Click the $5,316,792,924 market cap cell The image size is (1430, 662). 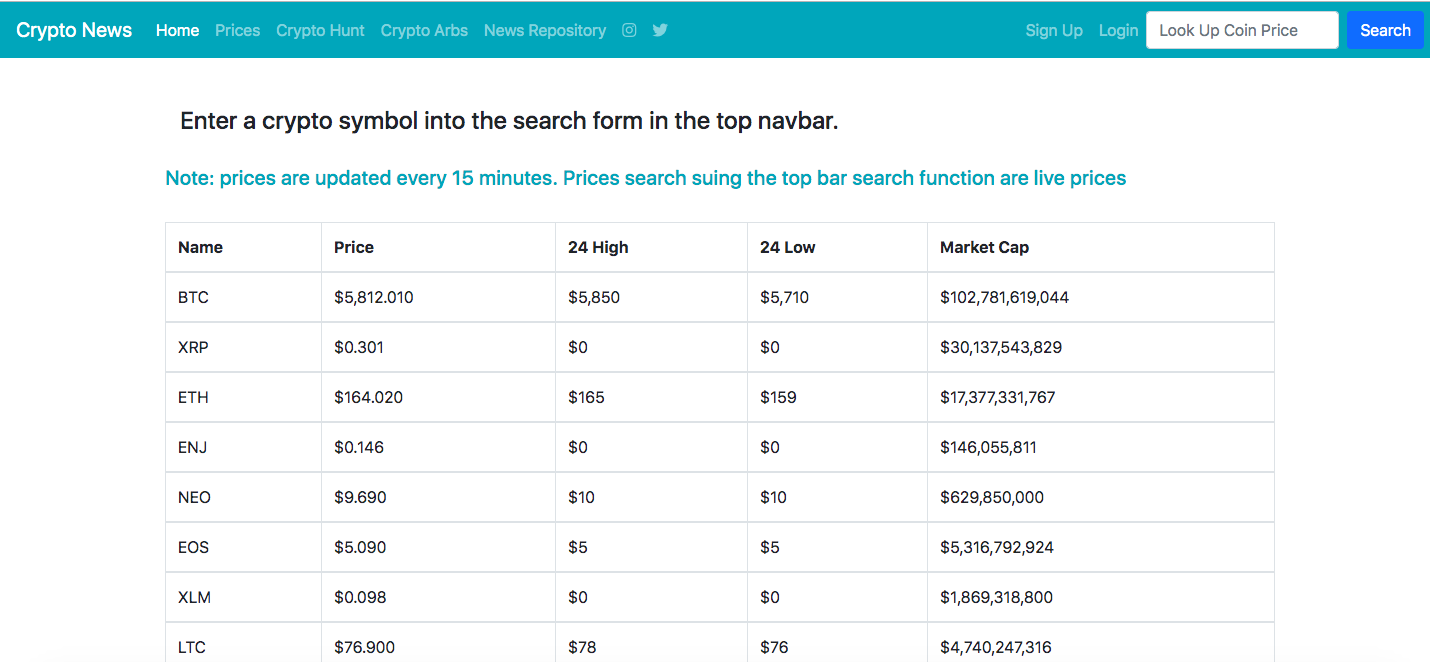pyautogui.click(x=1101, y=547)
